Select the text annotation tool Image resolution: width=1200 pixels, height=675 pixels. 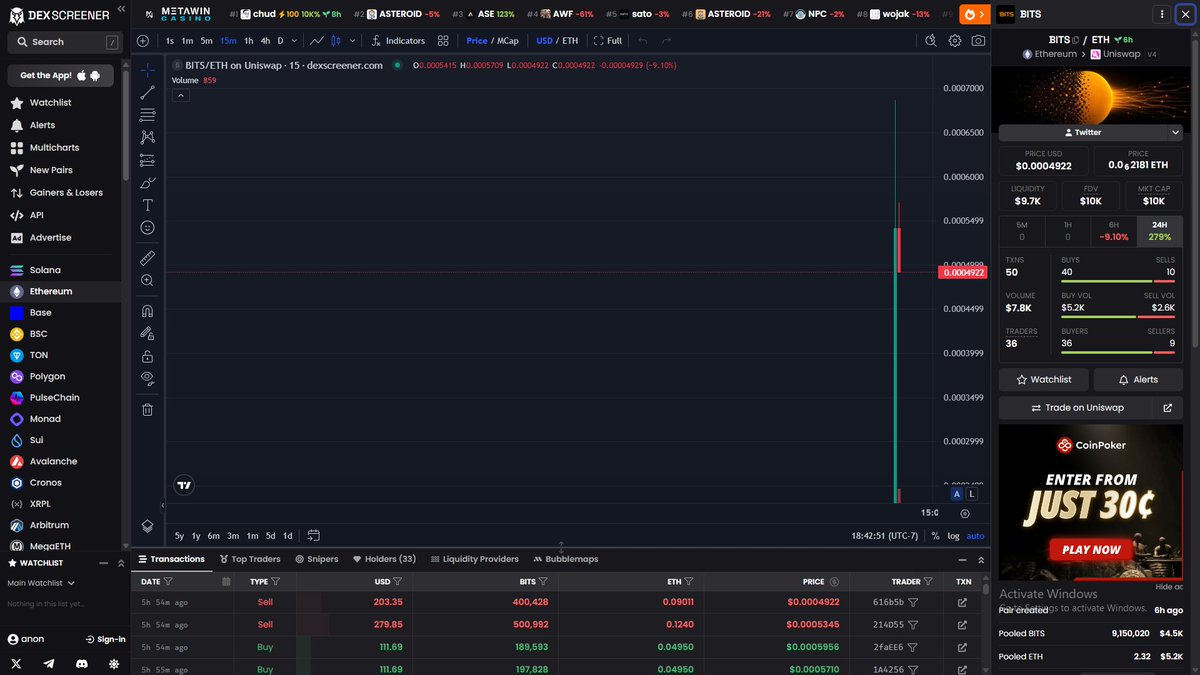(147, 205)
